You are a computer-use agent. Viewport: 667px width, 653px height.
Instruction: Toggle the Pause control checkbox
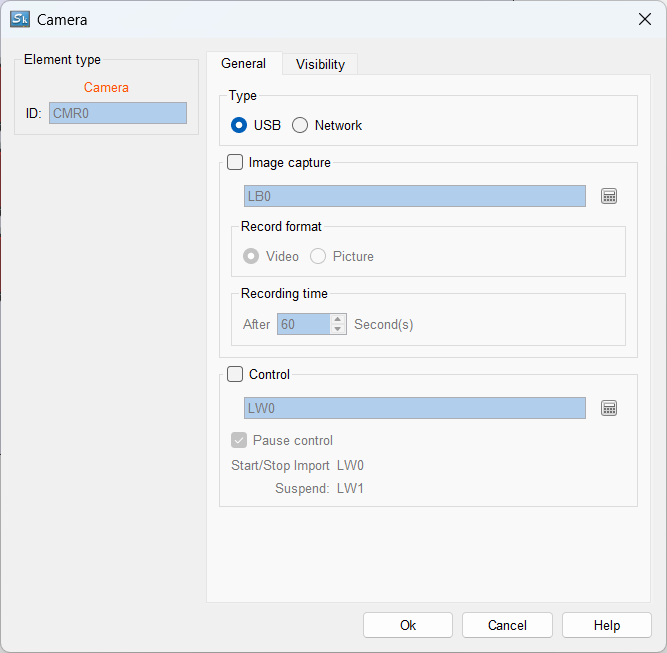click(239, 440)
